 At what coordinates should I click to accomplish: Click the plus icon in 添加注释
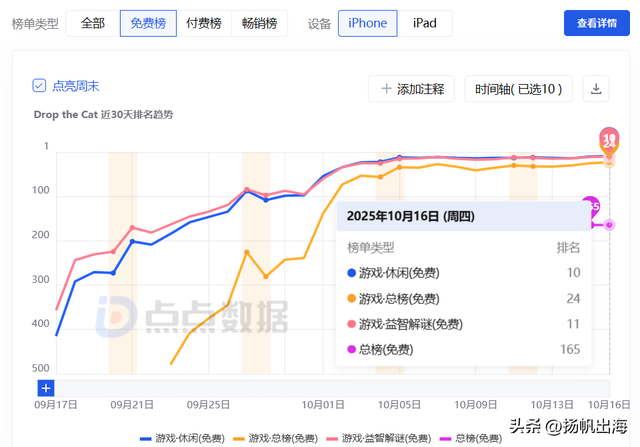(386, 89)
